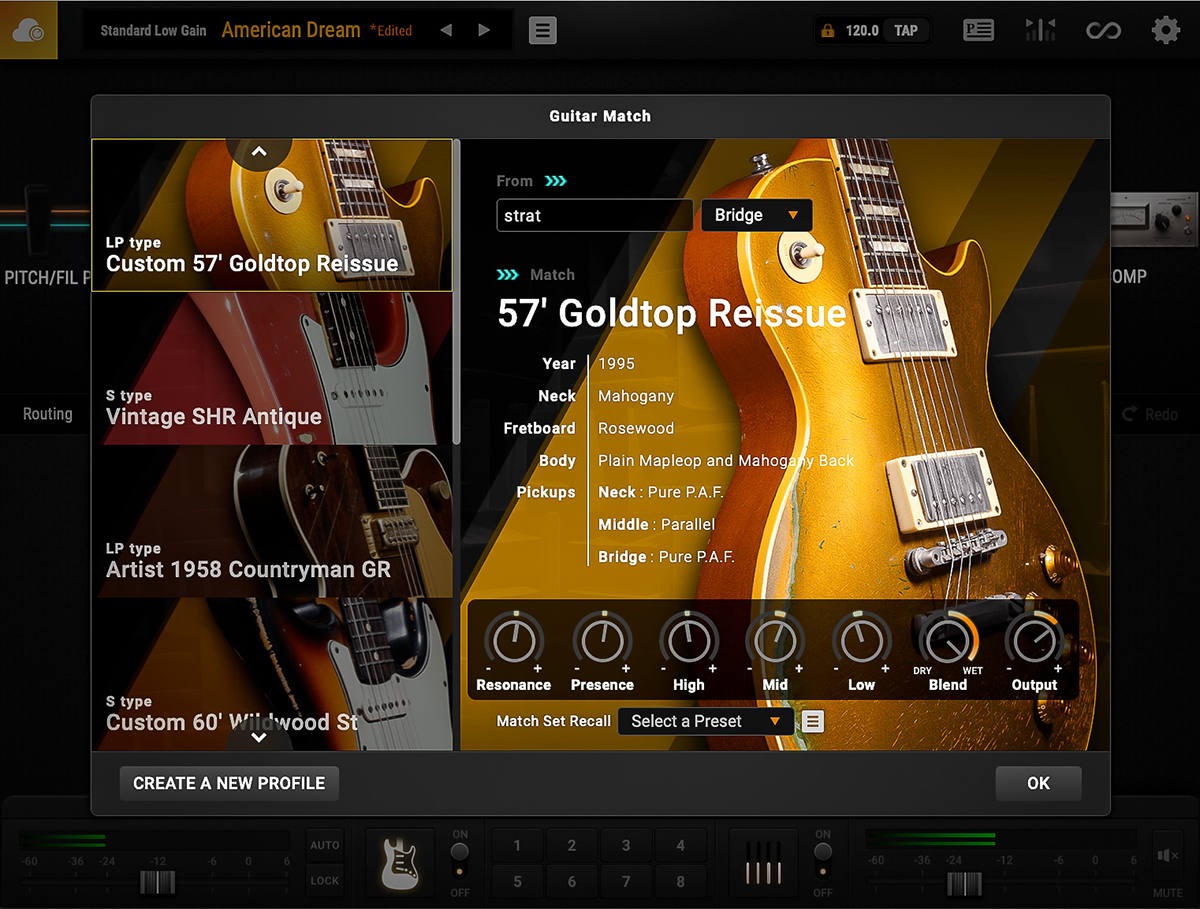The width and height of the screenshot is (1200, 909).
Task: Go to previous preset arrow
Action: click(x=446, y=30)
